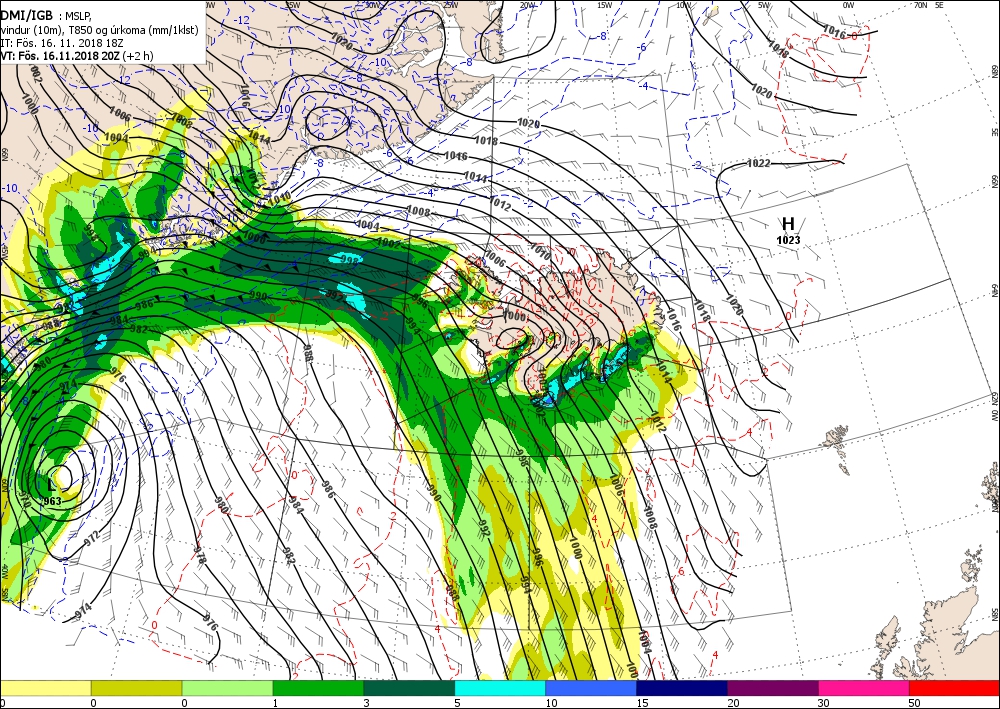This screenshot has height=709, width=1000.
Task: Click the olive yellow legend swatch
Action: tap(136, 688)
